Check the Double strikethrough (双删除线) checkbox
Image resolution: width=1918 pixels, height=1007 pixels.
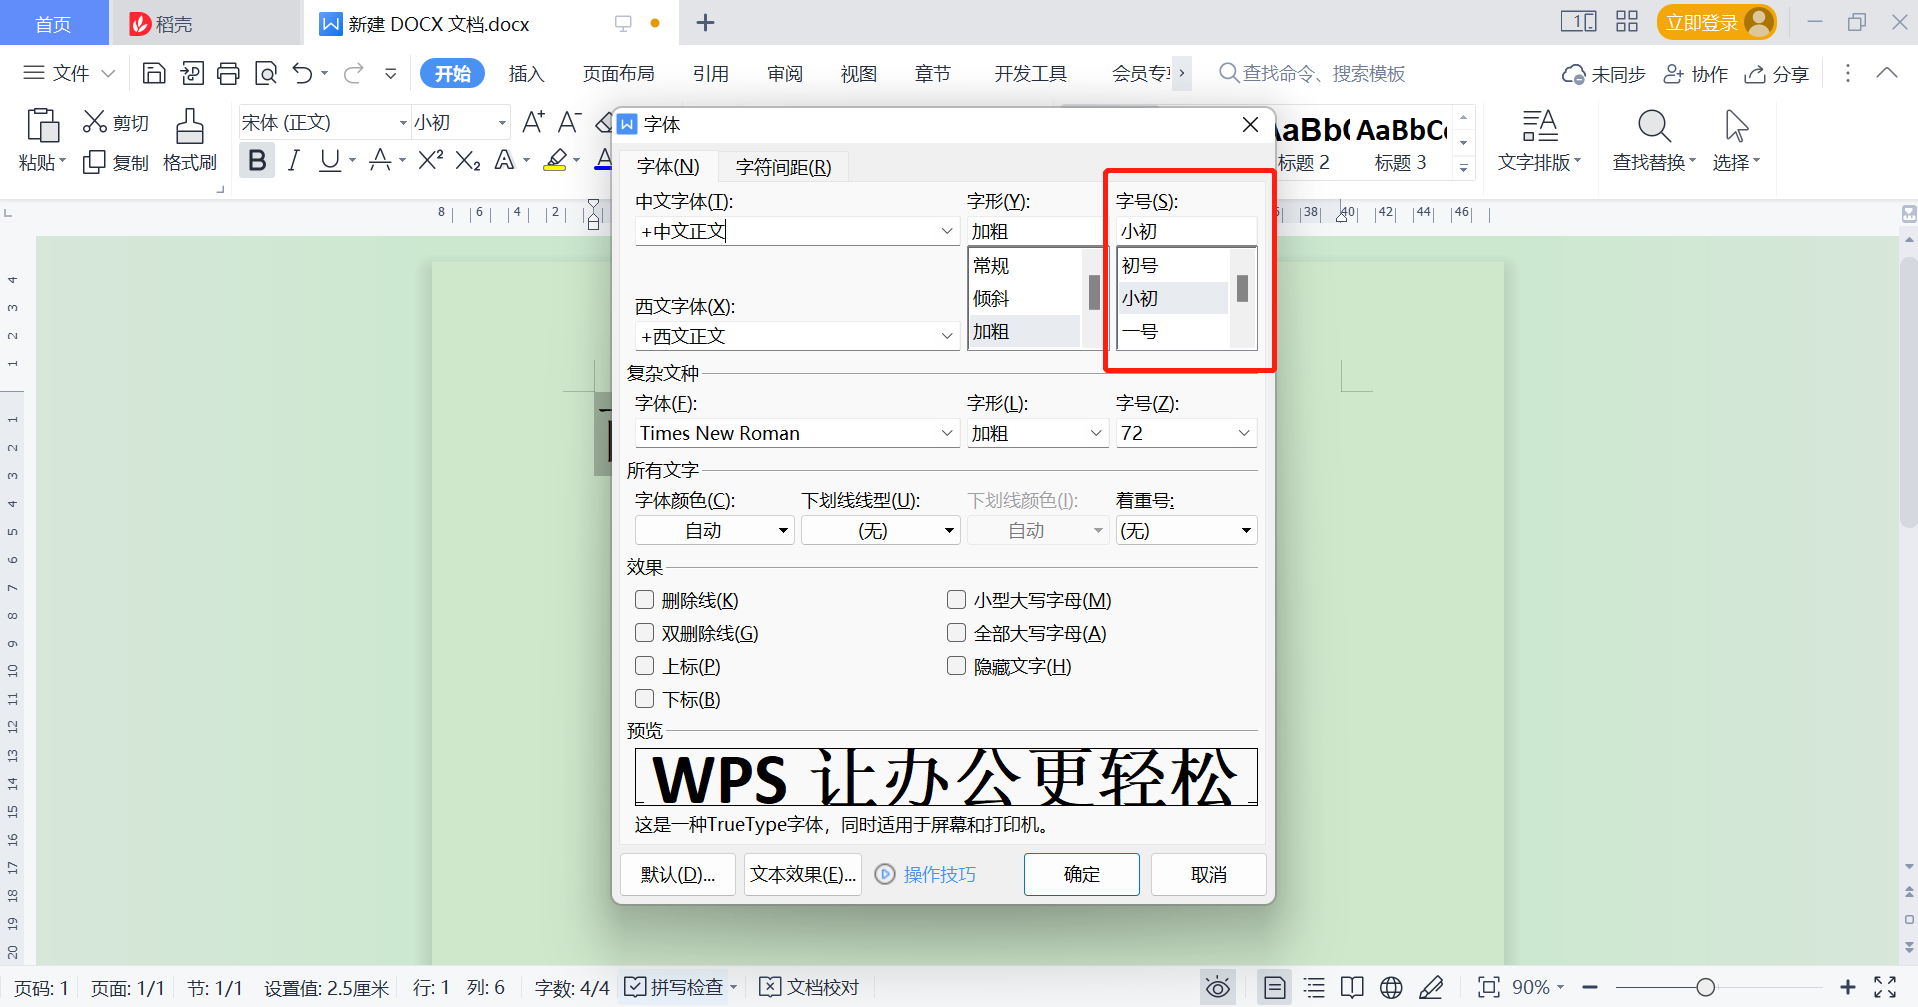[645, 633]
